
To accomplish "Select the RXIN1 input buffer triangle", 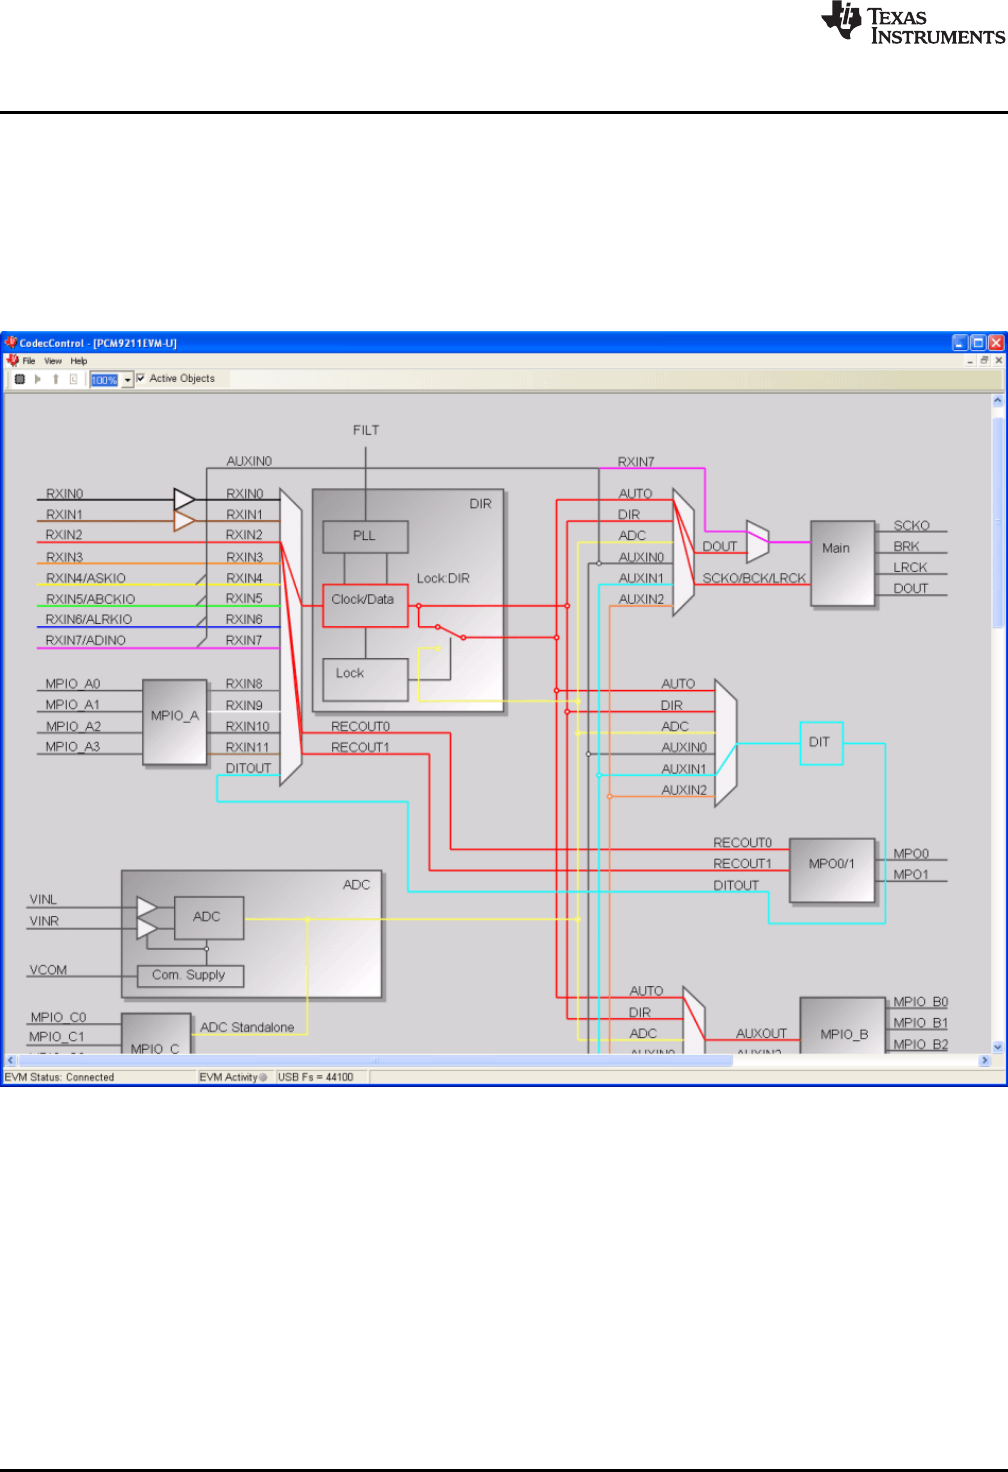I will (x=184, y=521).
